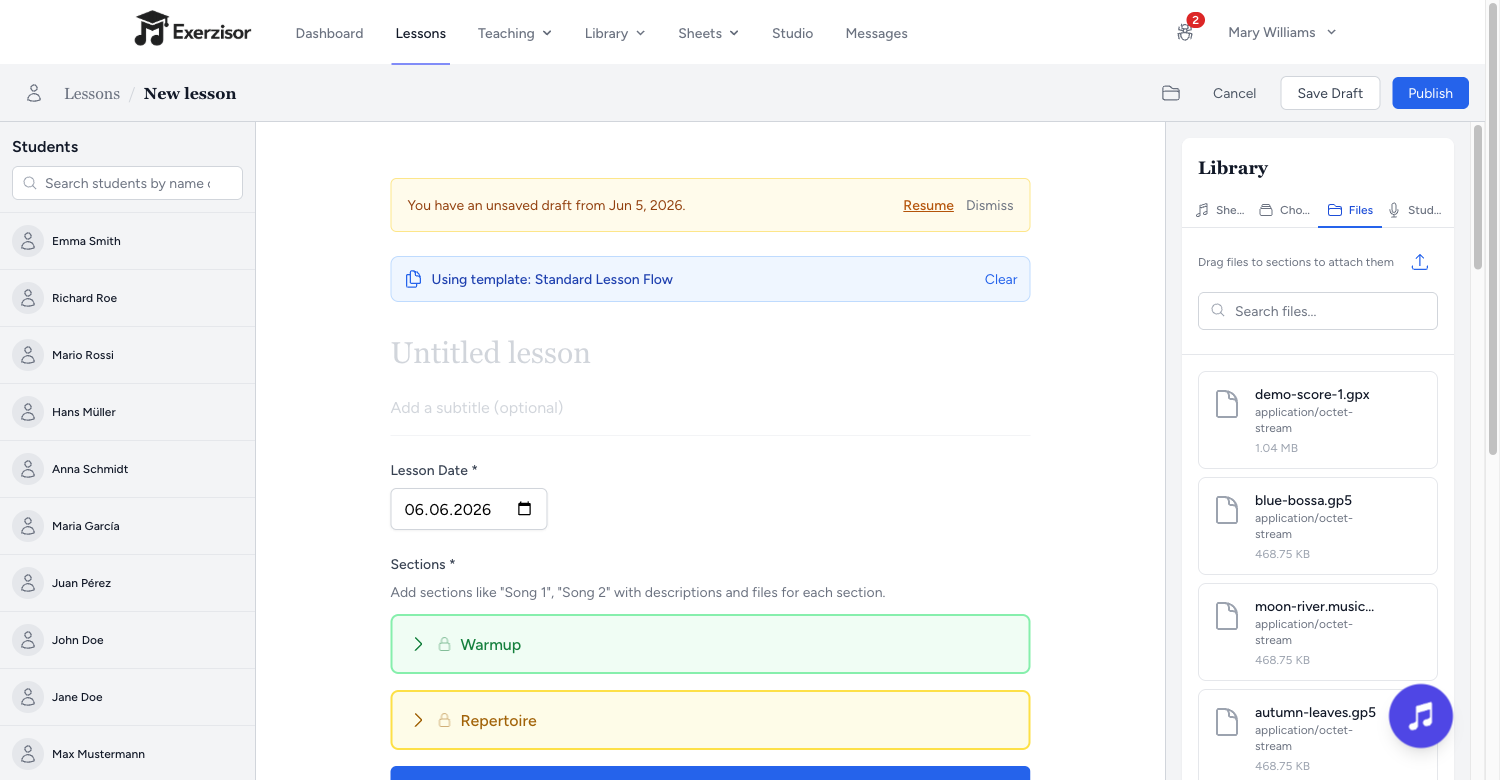Click Maria García's avatar icon
1500x780 pixels.
click(28, 526)
